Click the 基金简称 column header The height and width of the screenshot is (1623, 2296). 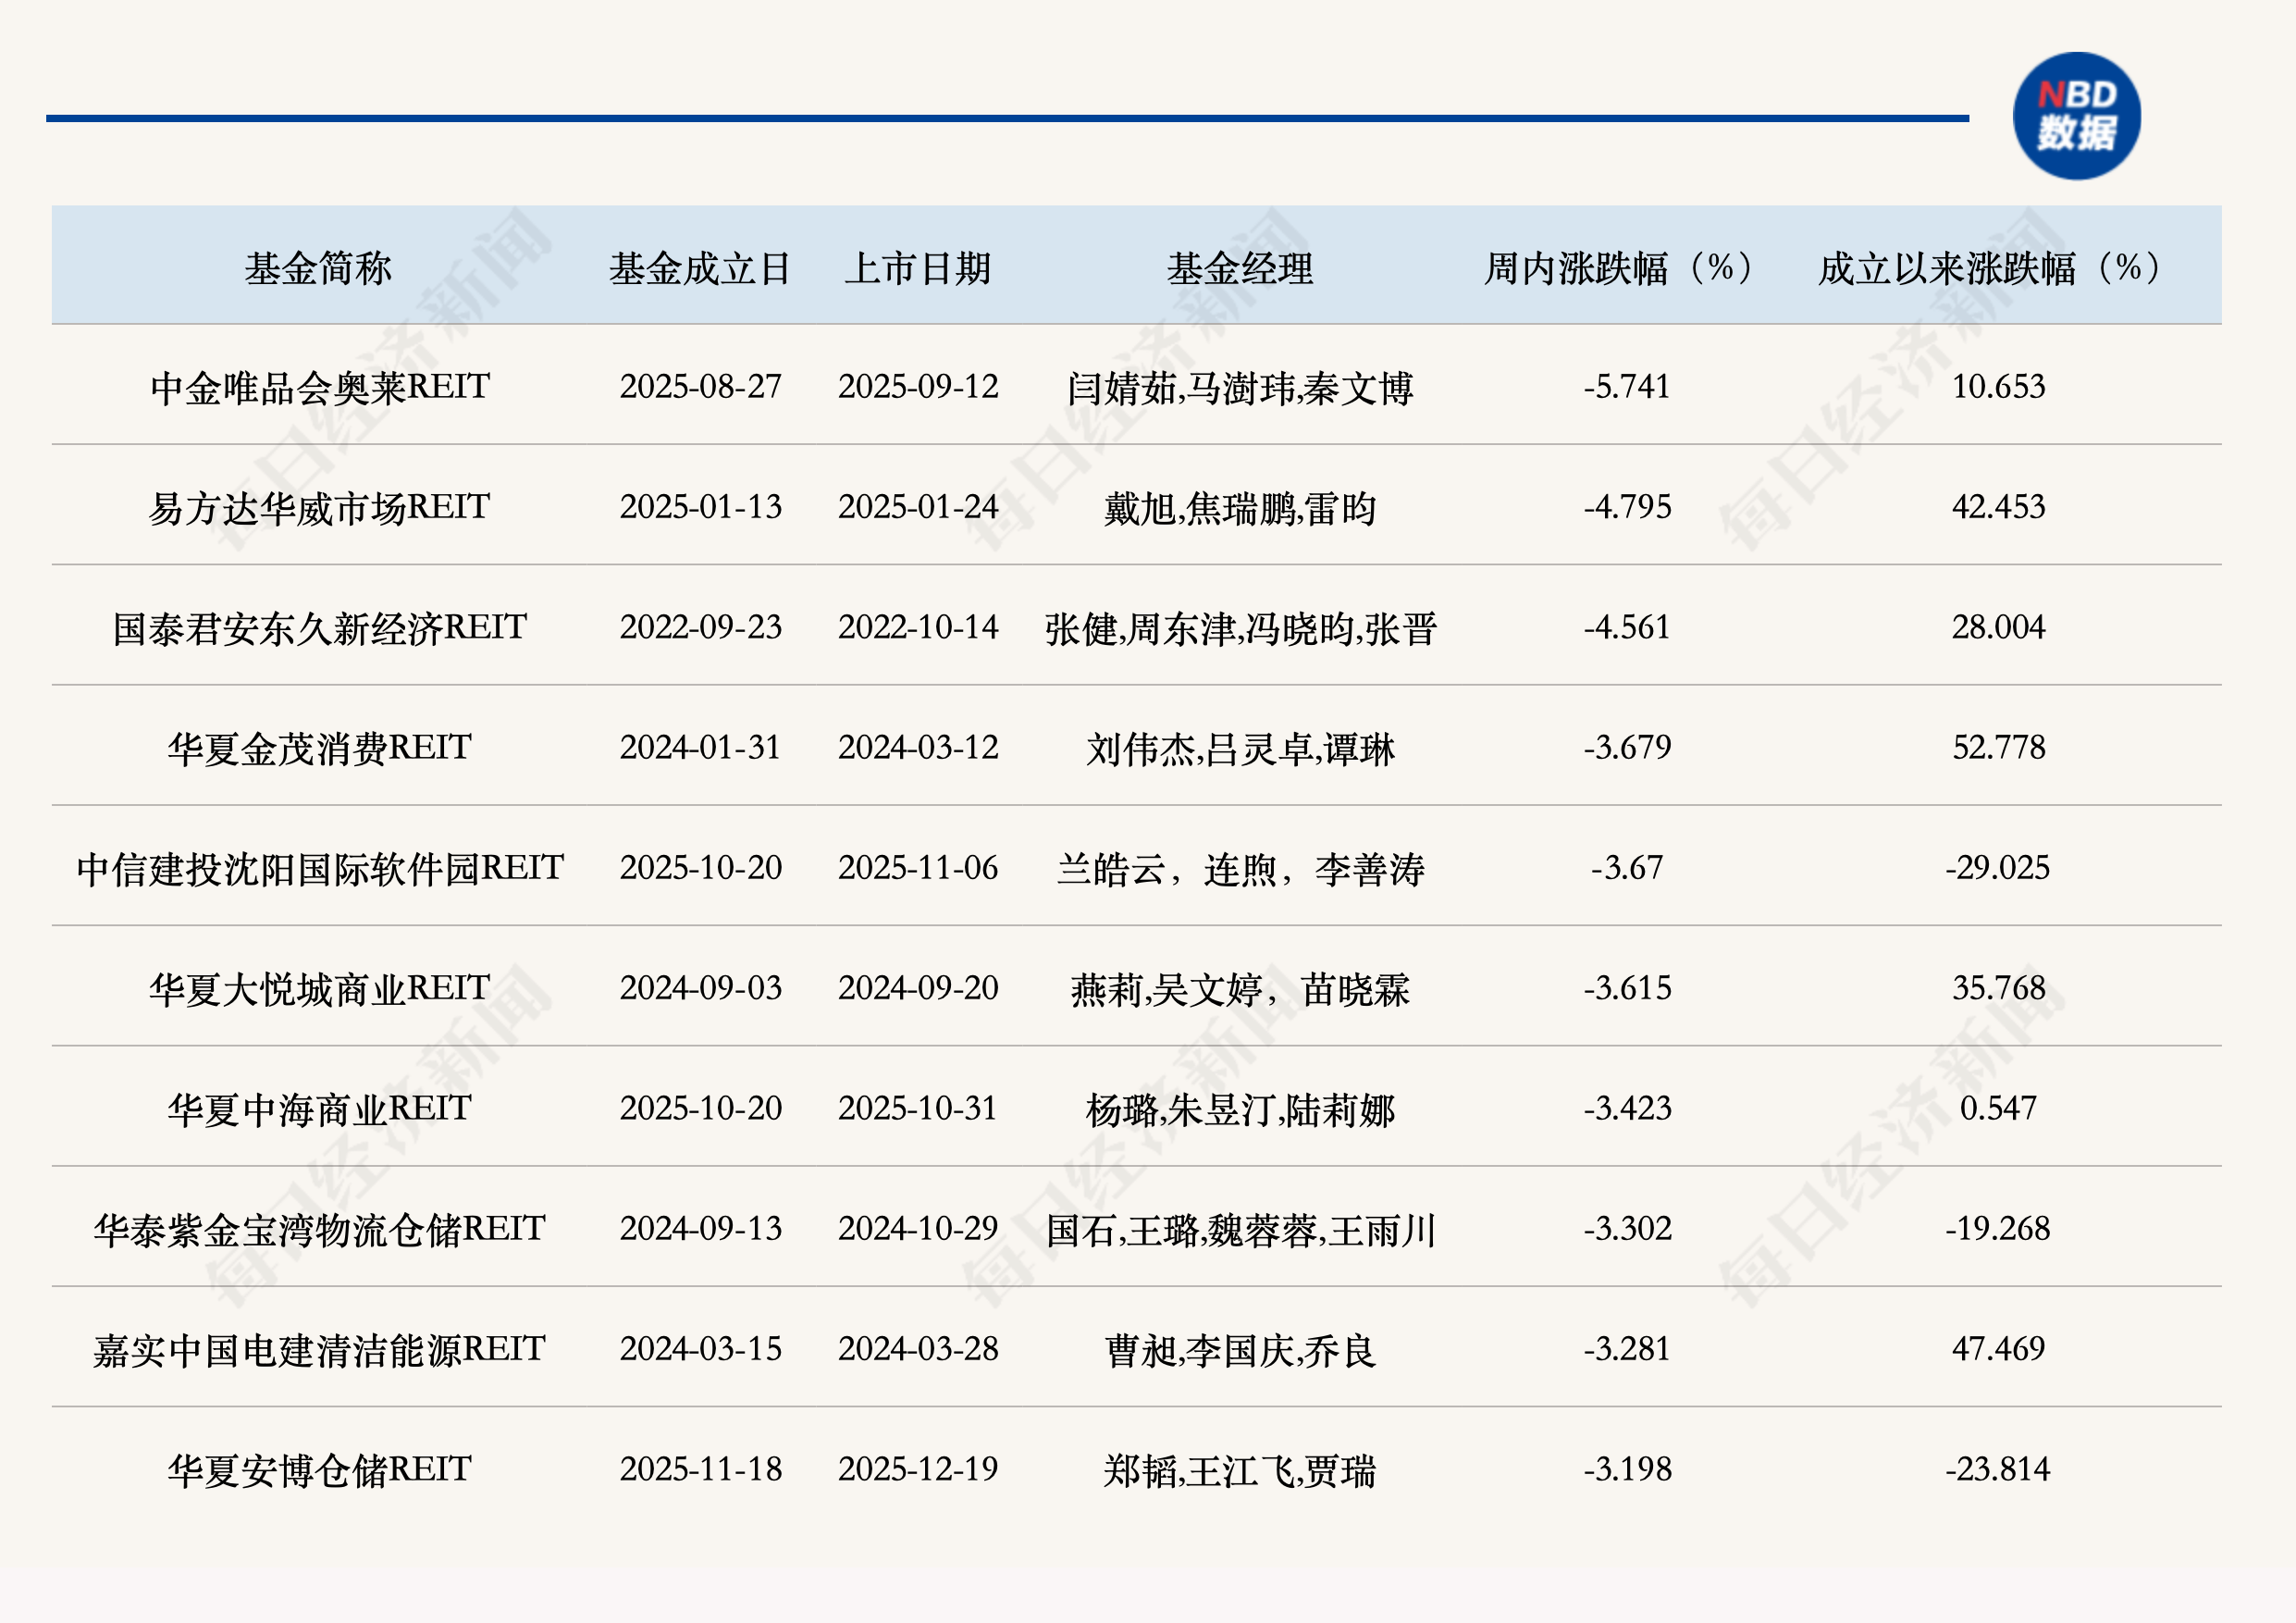point(318,268)
